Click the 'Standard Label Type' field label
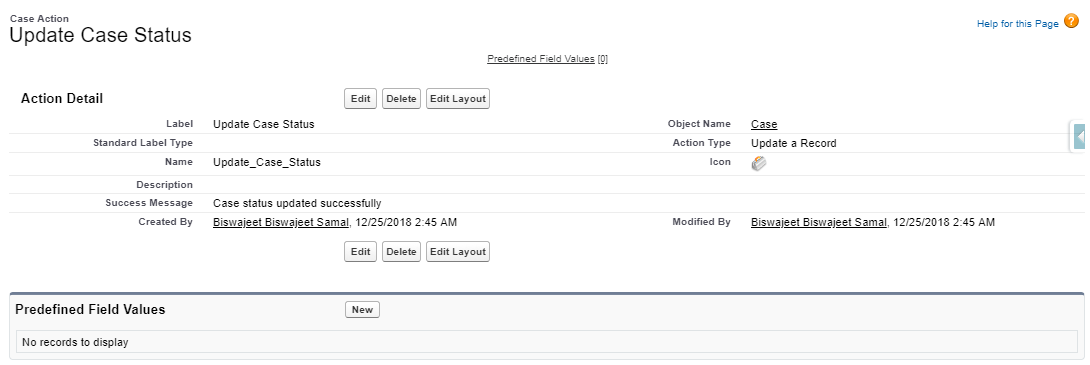Screen dimensions: 1090x365 click(143, 143)
